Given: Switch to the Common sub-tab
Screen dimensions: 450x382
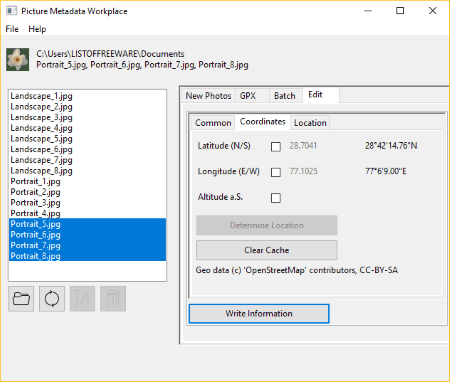Looking at the screenshot, I should [213, 123].
